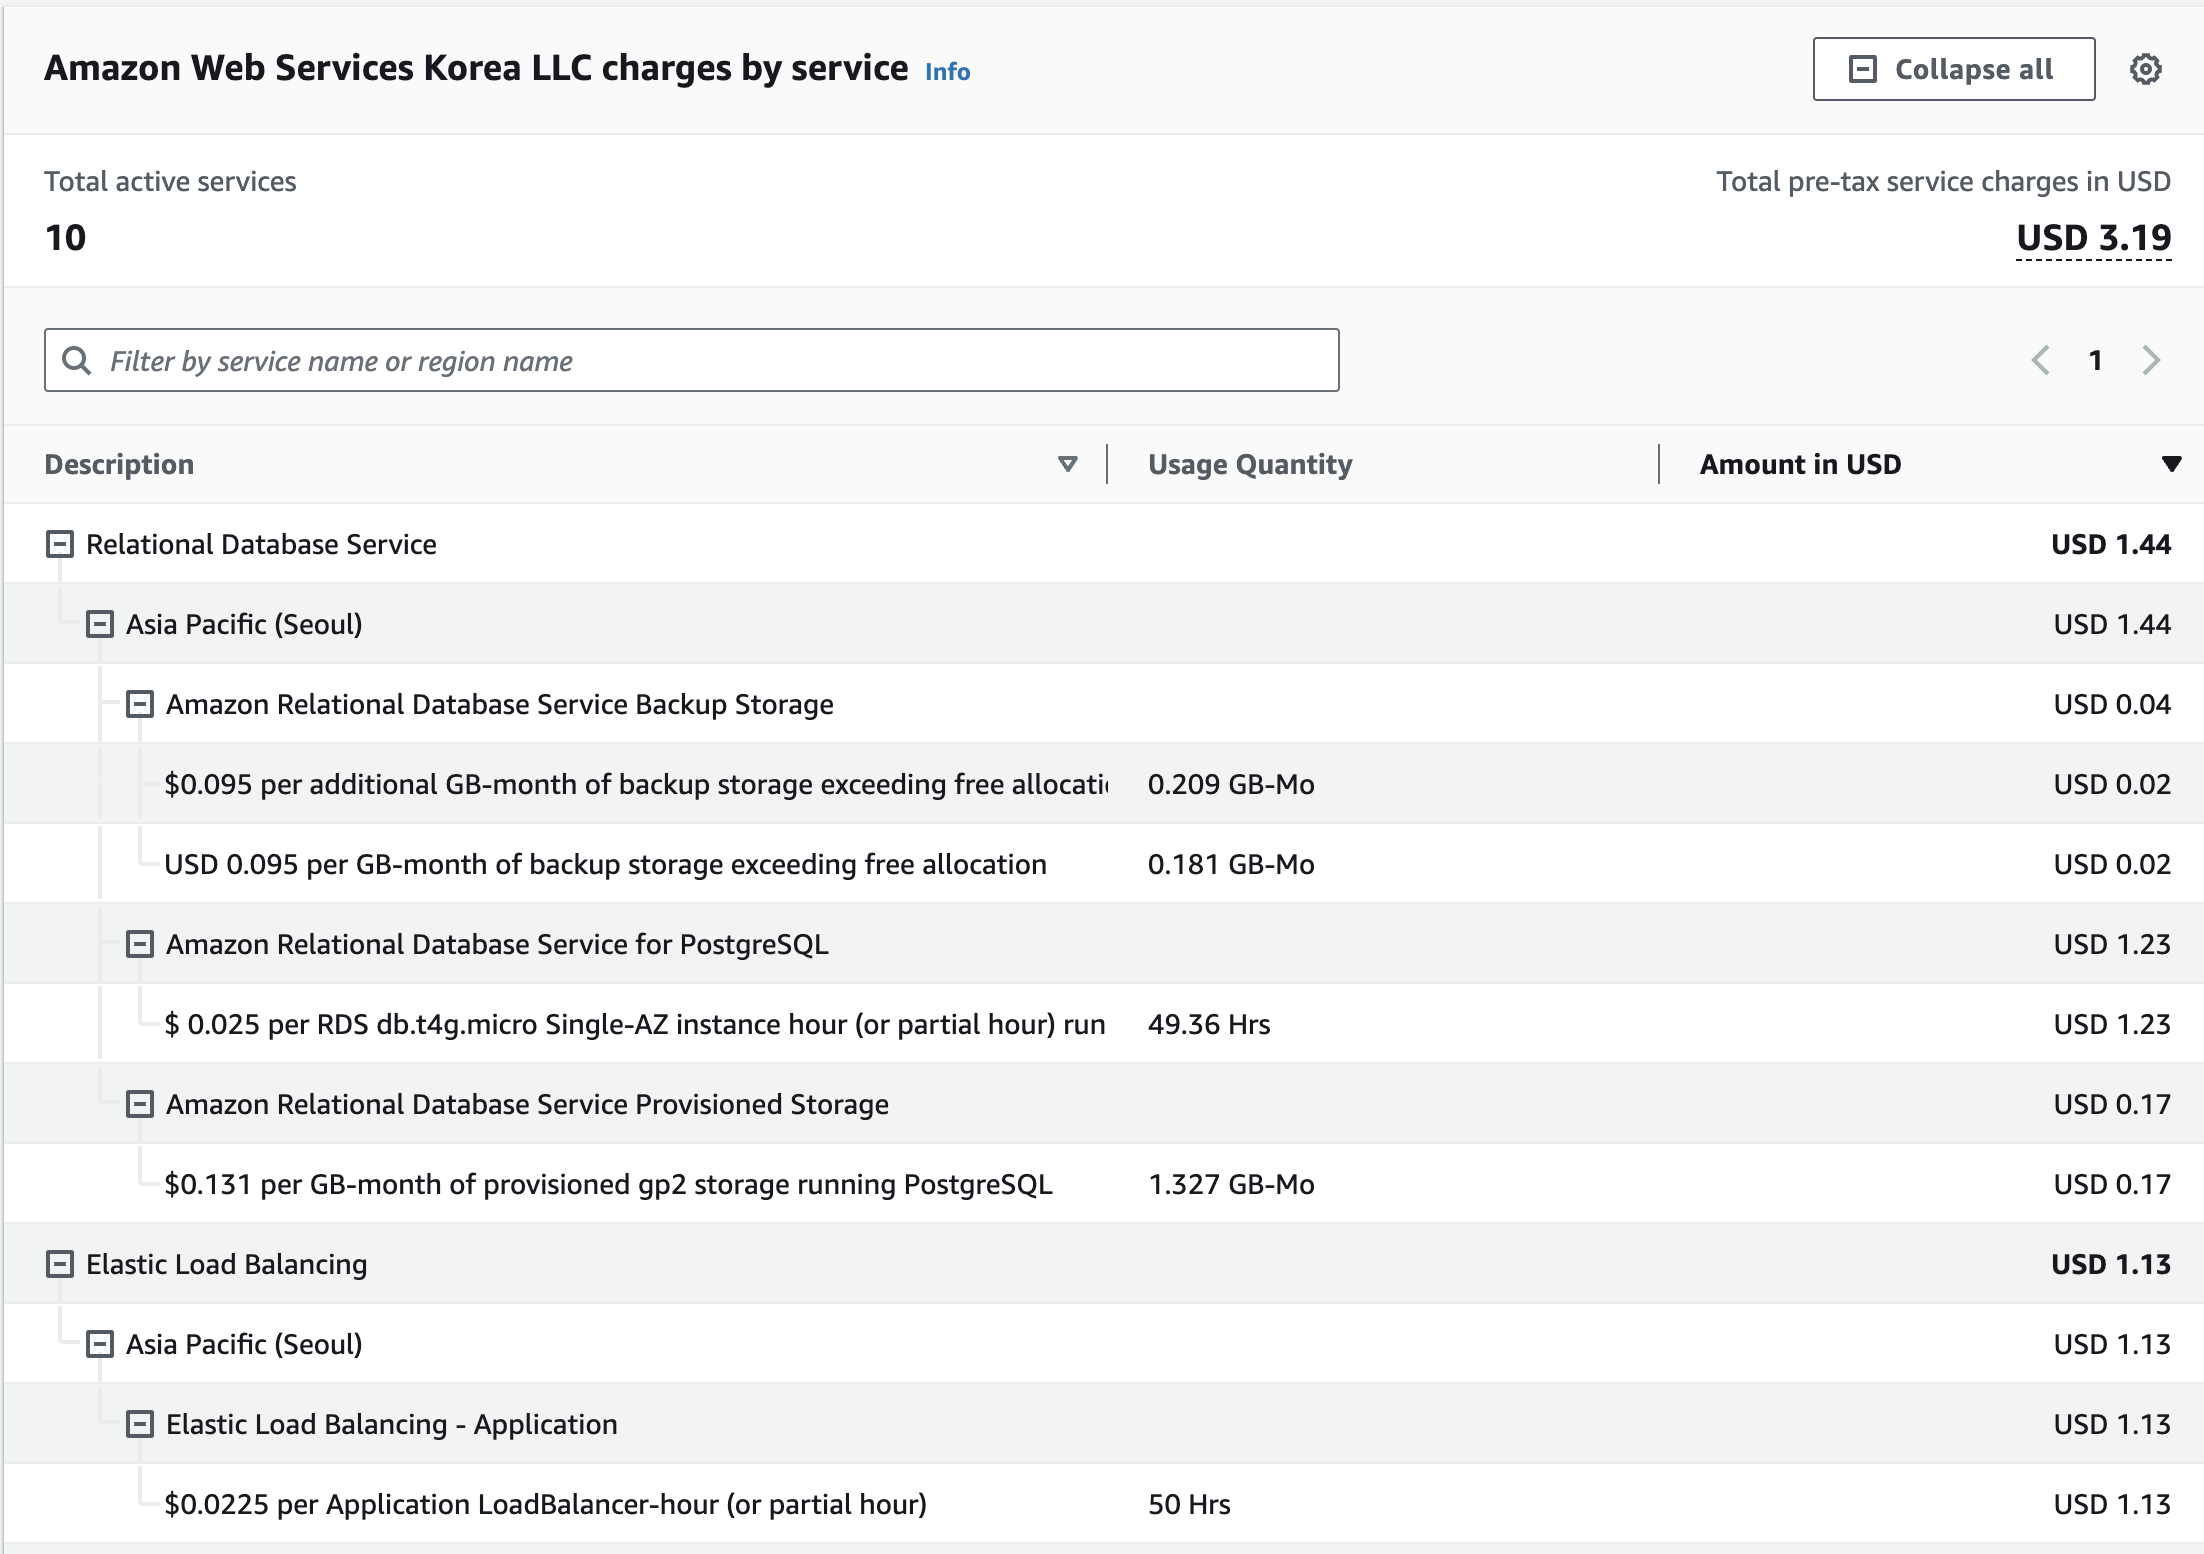Select page number 1 in pagination
The height and width of the screenshot is (1554, 2204).
tap(2095, 360)
